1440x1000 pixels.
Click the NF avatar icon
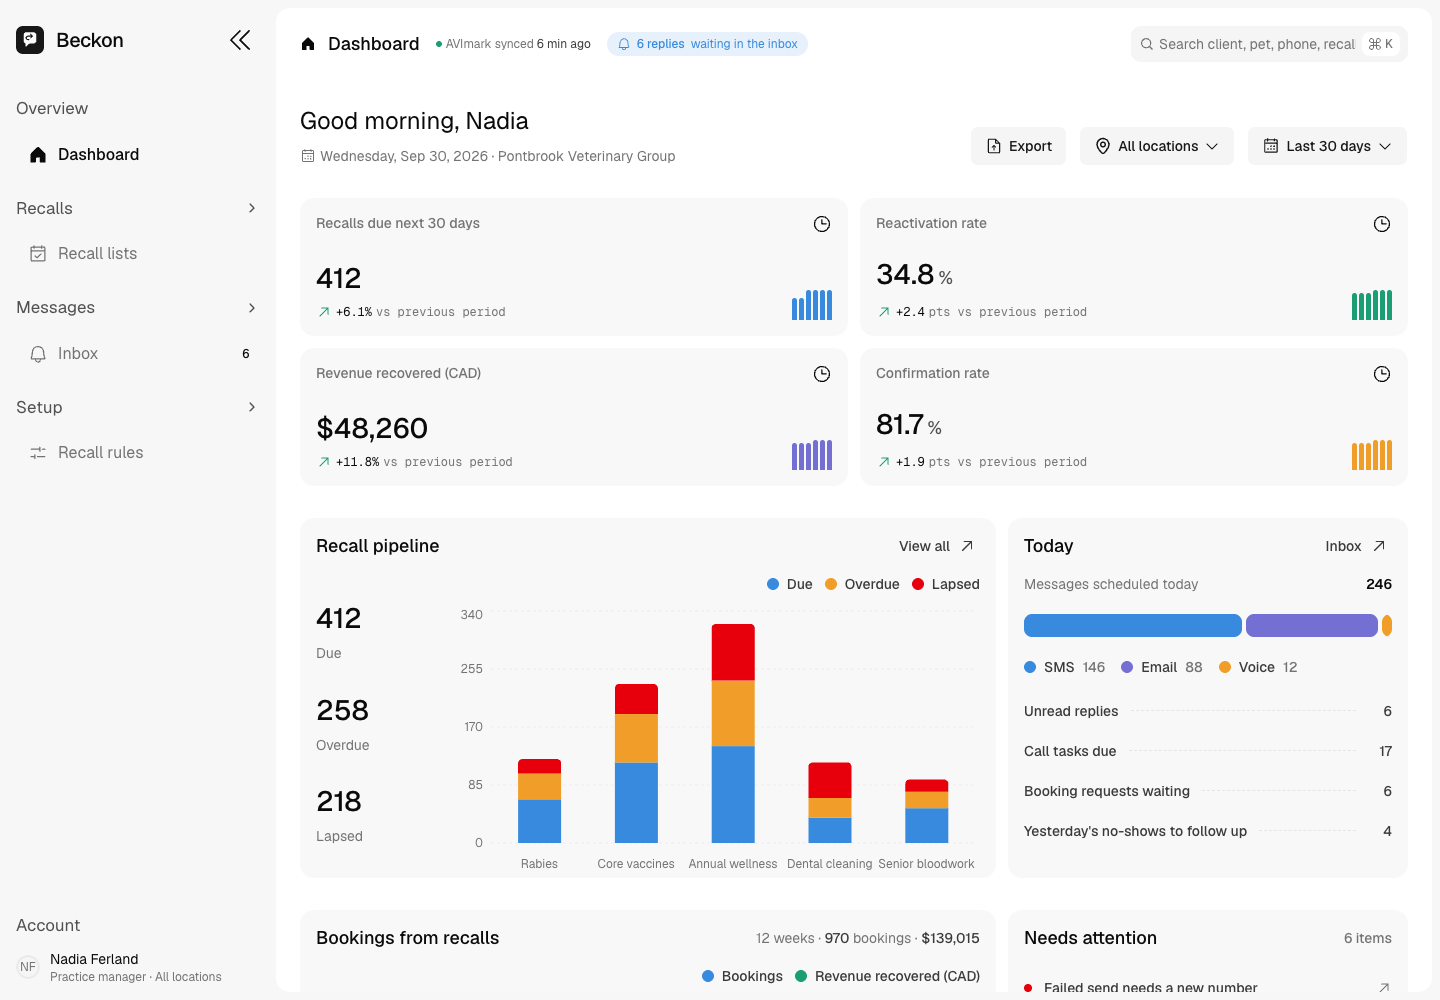pyautogui.click(x=28, y=967)
